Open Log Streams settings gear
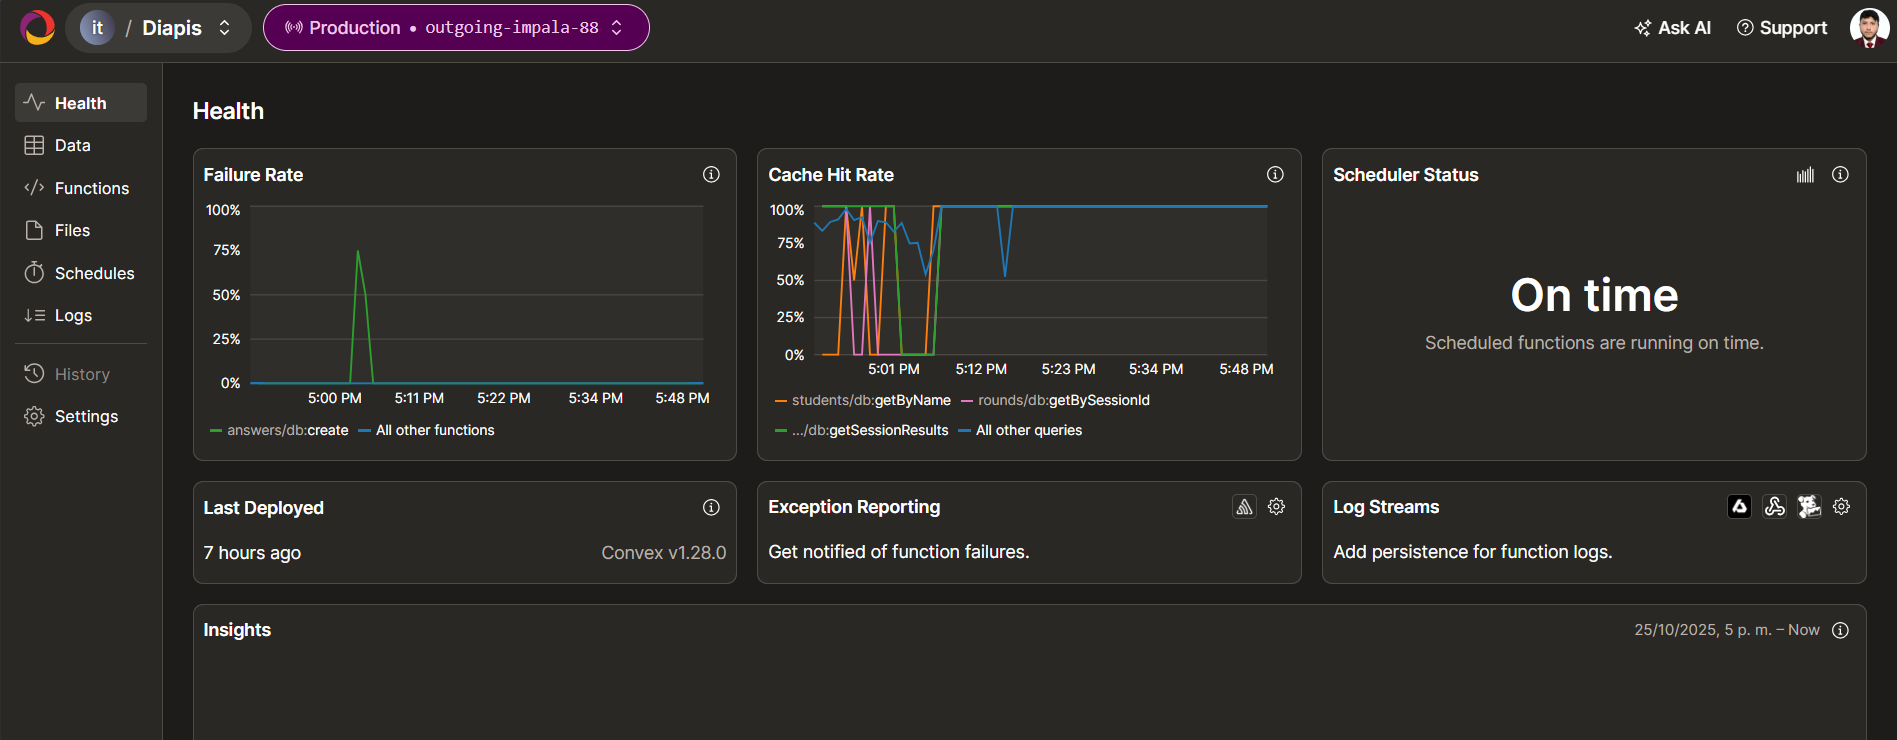The image size is (1897, 740). point(1841,507)
